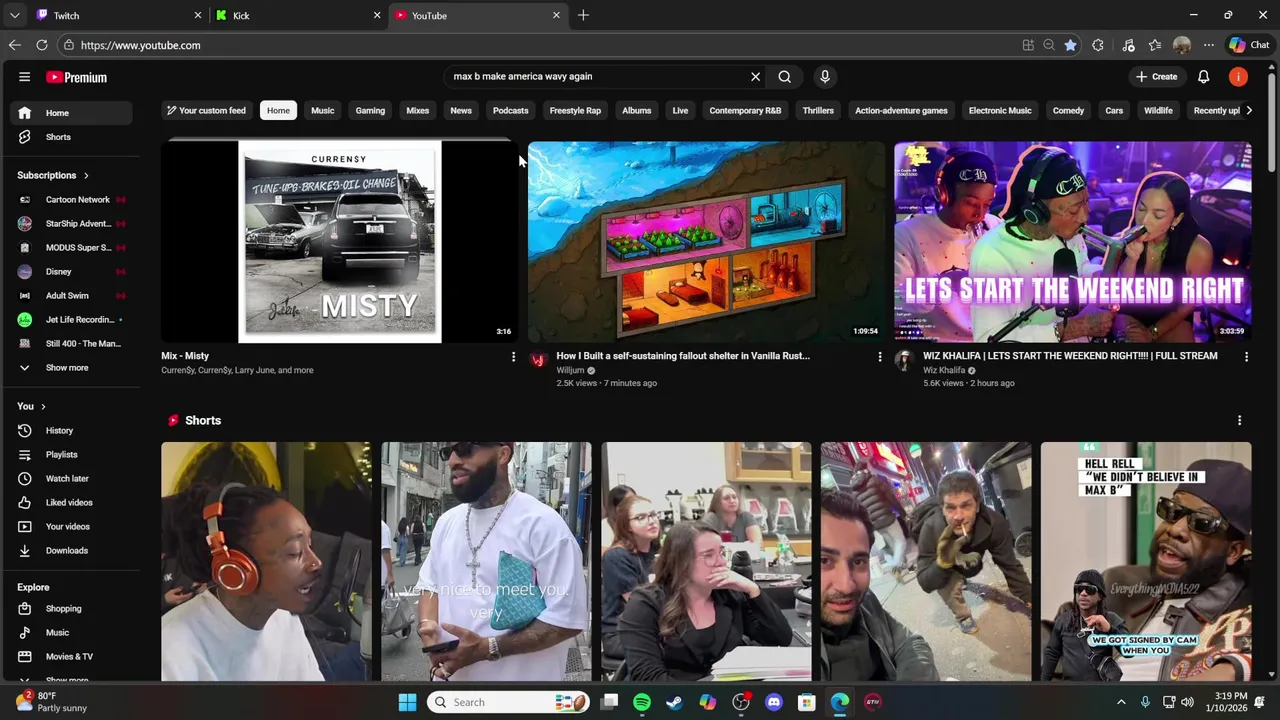Open Spotify from the taskbar
The height and width of the screenshot is (720, 1280).
click(x=642, y=702)
